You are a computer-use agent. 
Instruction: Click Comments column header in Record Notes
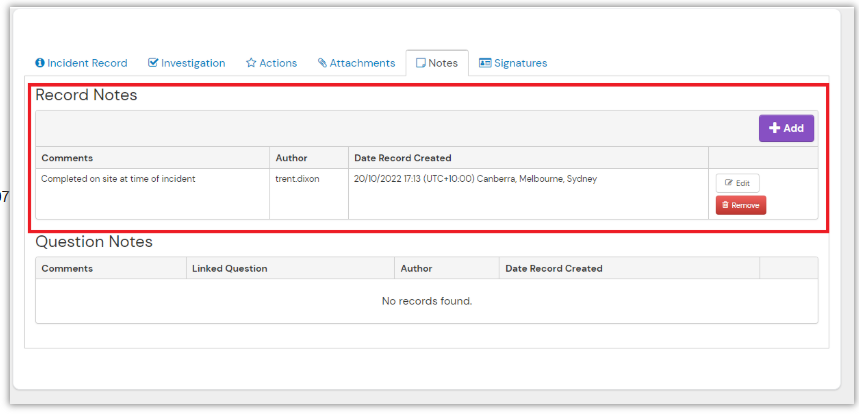click(x=67, y=158)
